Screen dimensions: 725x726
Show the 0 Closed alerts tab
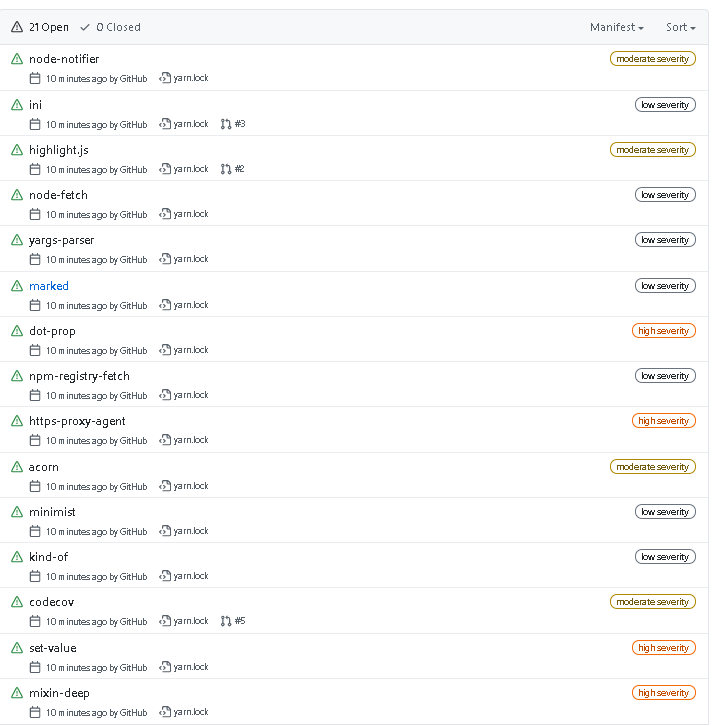(x=110, y=27)
